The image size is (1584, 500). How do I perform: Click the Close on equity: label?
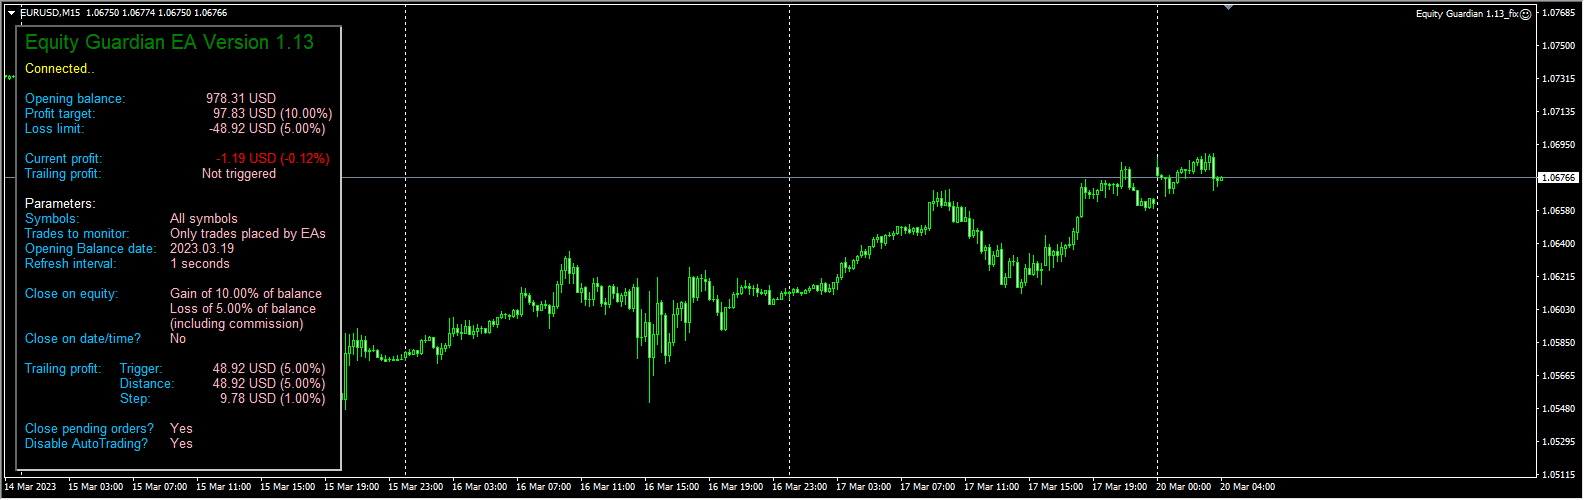[72, 294]
